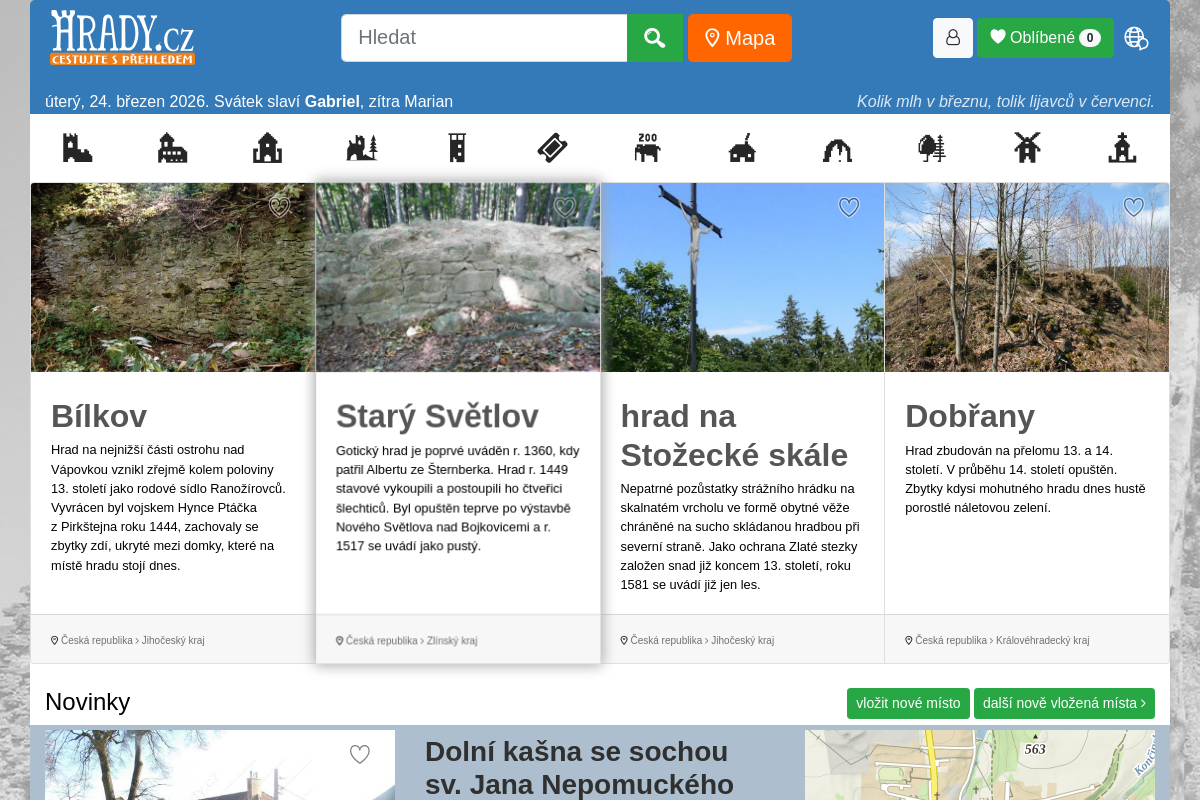Select the lookout tower category icon
The height and width of the screenshot is (800, 1200).
click(457, 148)
